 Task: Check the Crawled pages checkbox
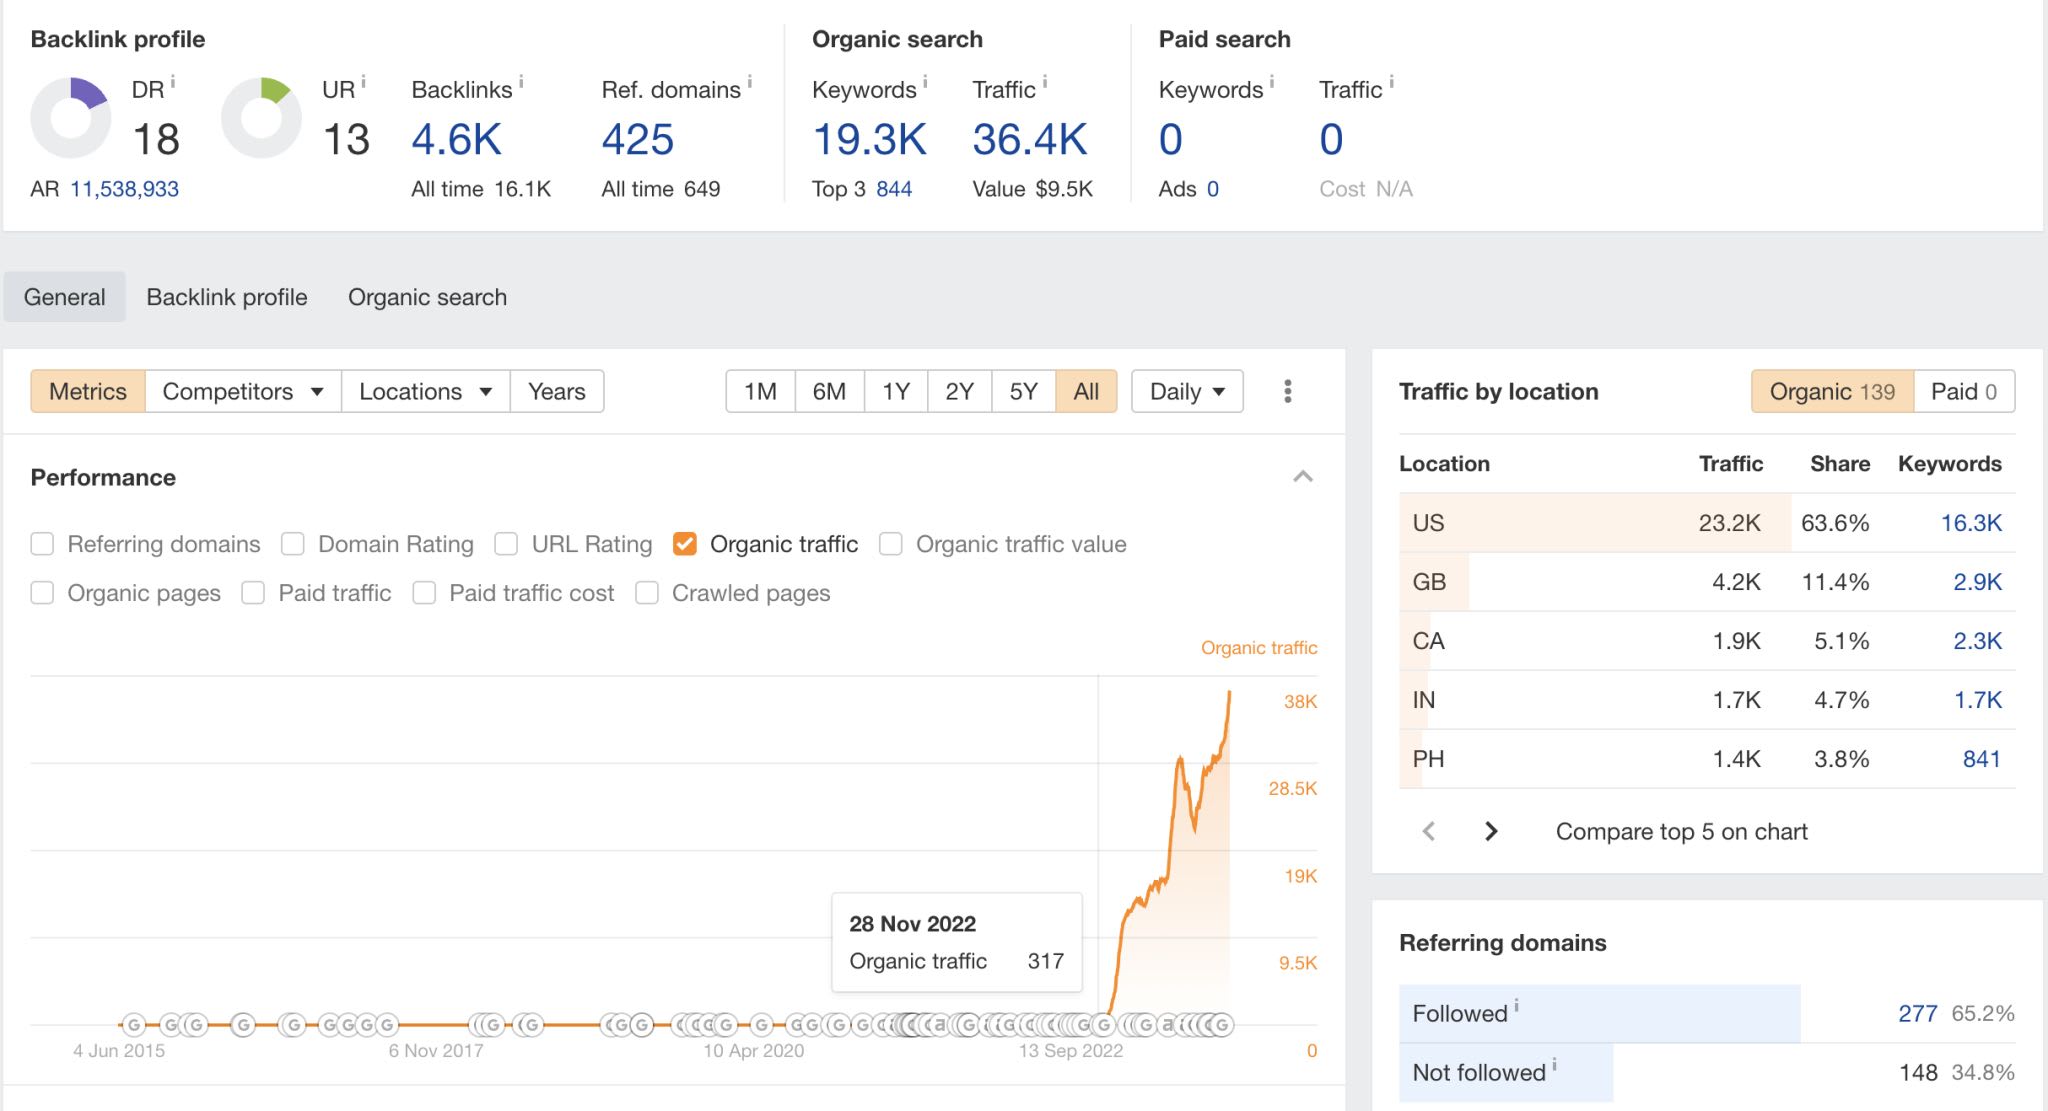[647, 593]
